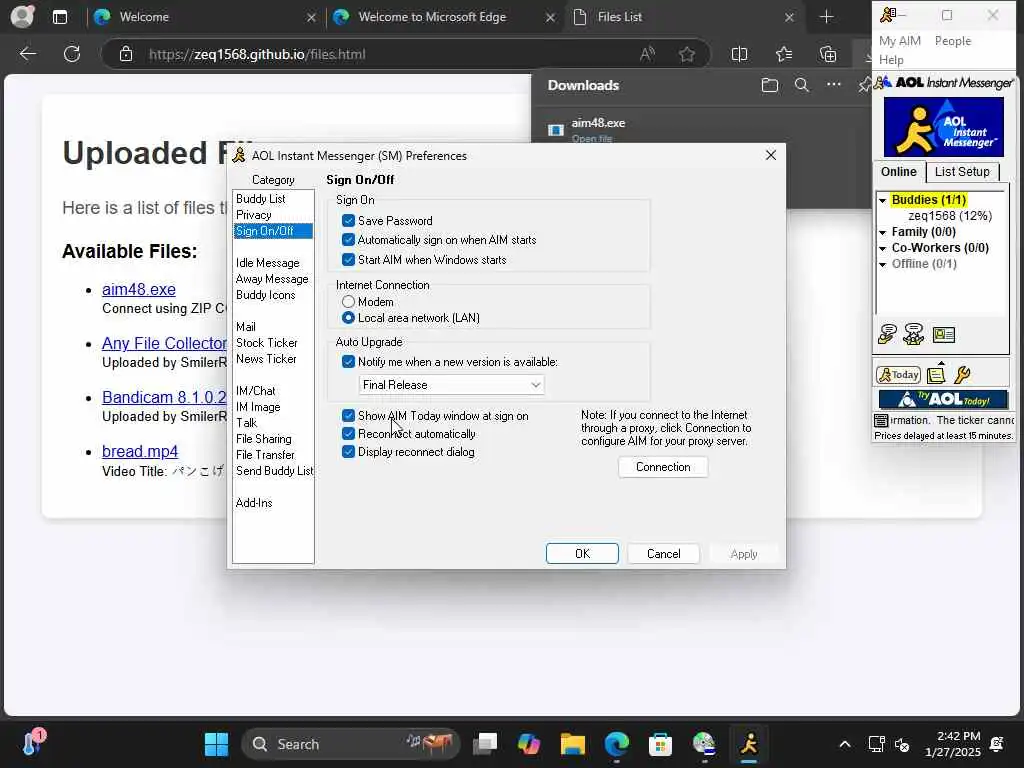Collapse the Buddies (1/1) group
This screenshot has width=1024, height=768.
(x=882, y=200)
